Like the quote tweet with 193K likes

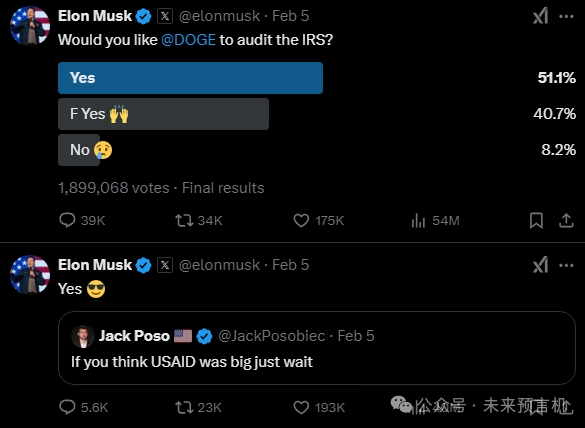tap(319, 407)
